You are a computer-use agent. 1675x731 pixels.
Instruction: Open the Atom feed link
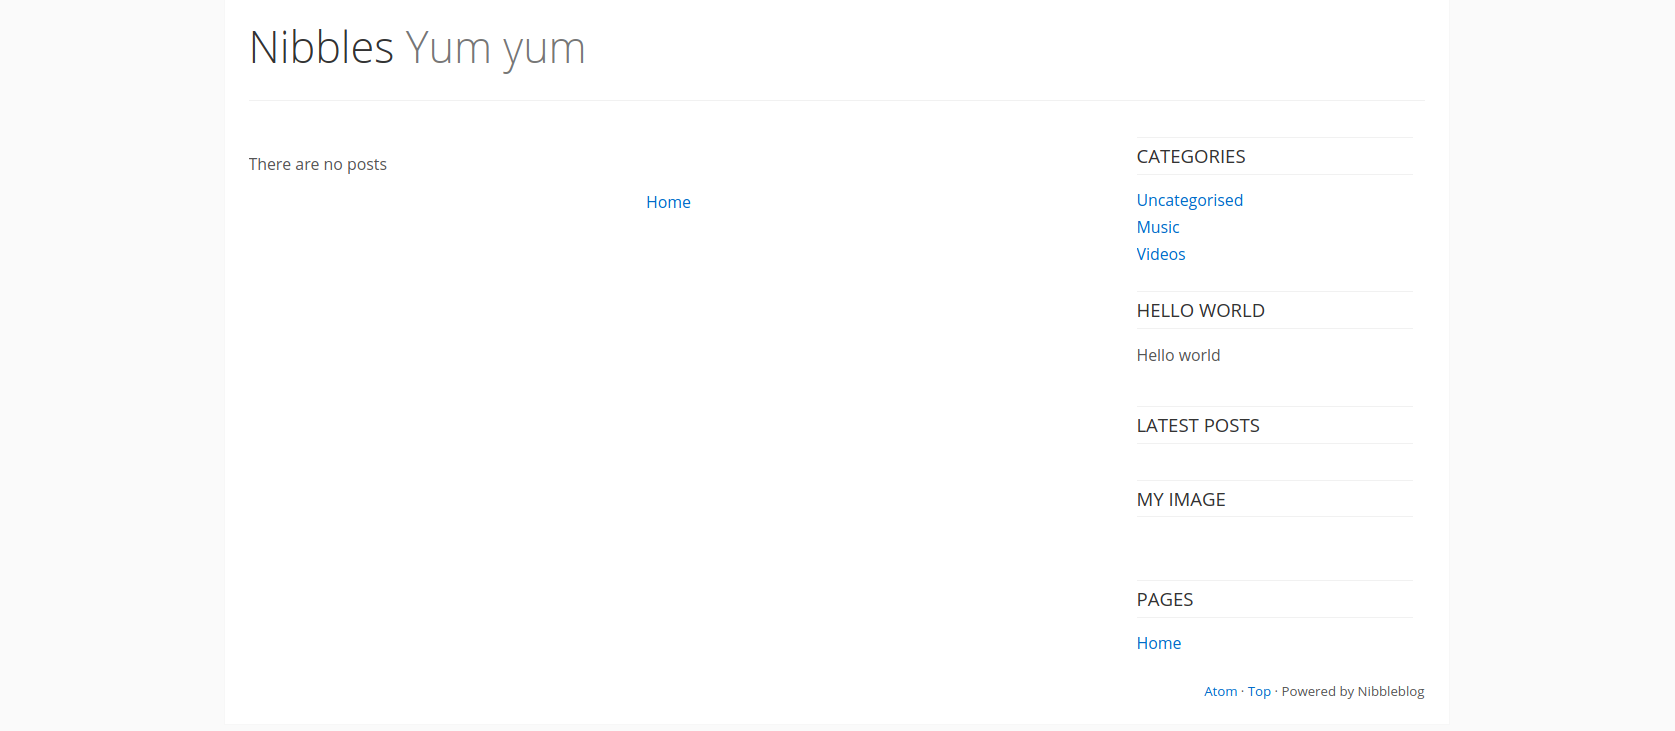tap(1220, 691)
